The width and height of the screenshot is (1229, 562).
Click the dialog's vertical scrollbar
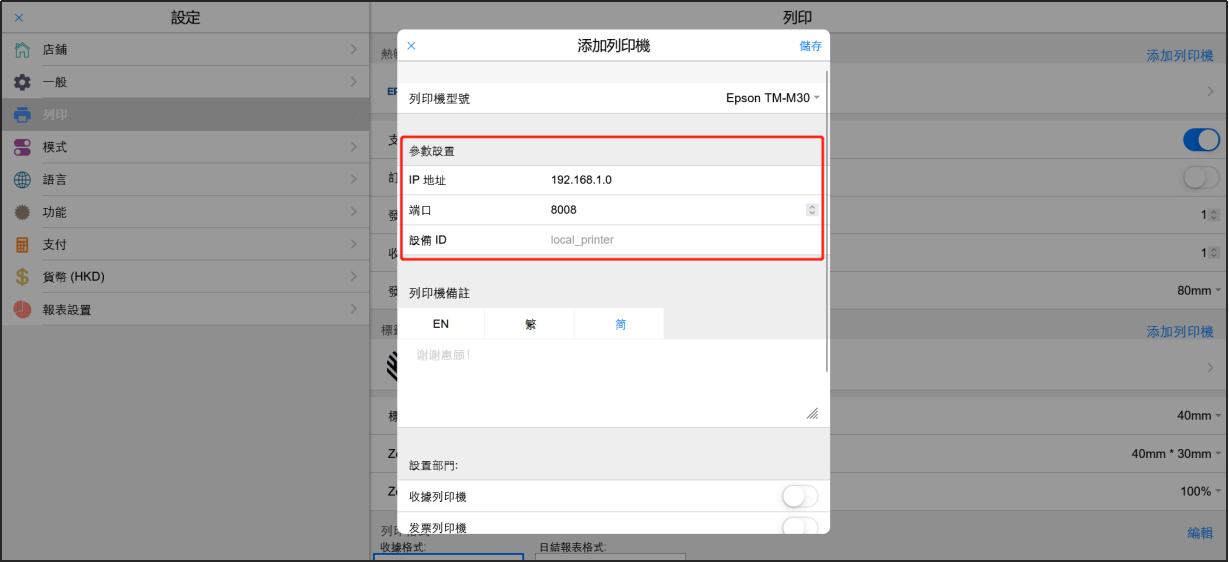coord(826,220)
